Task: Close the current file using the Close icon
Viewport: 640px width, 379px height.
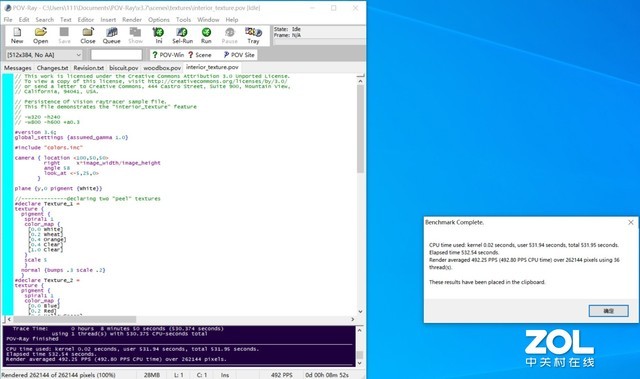Action: pyautogui.click(x=88, y=35)
